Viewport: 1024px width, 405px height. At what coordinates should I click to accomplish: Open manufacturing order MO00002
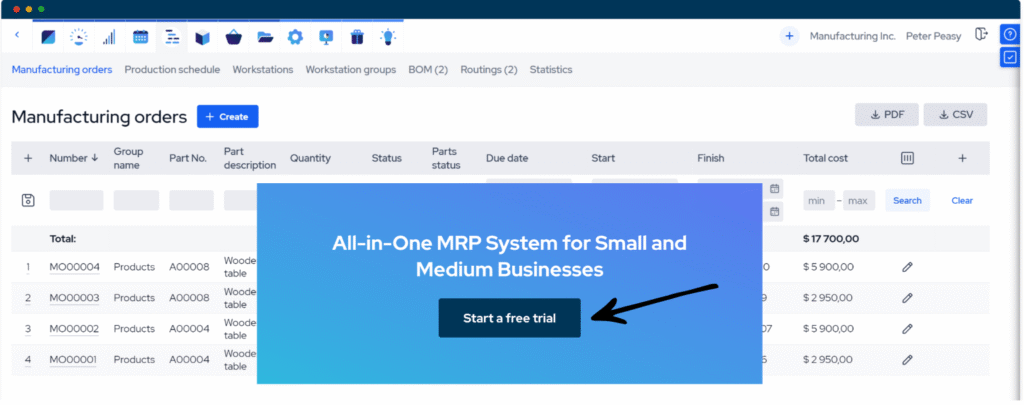tap(74, 329)
